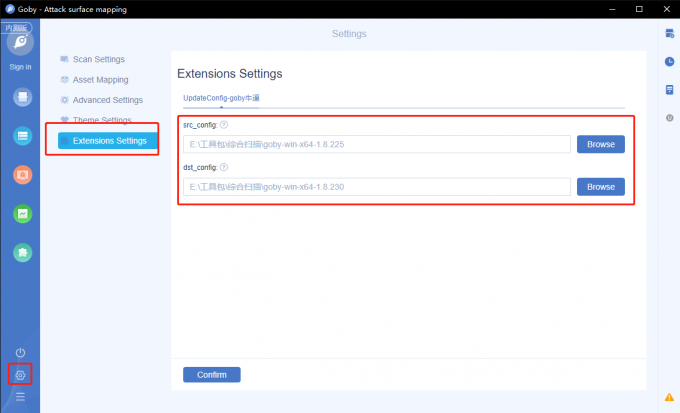Screen dimensions: 680x413
Task: Select Theme Settings menu item
Action: [x=96, y=120]
